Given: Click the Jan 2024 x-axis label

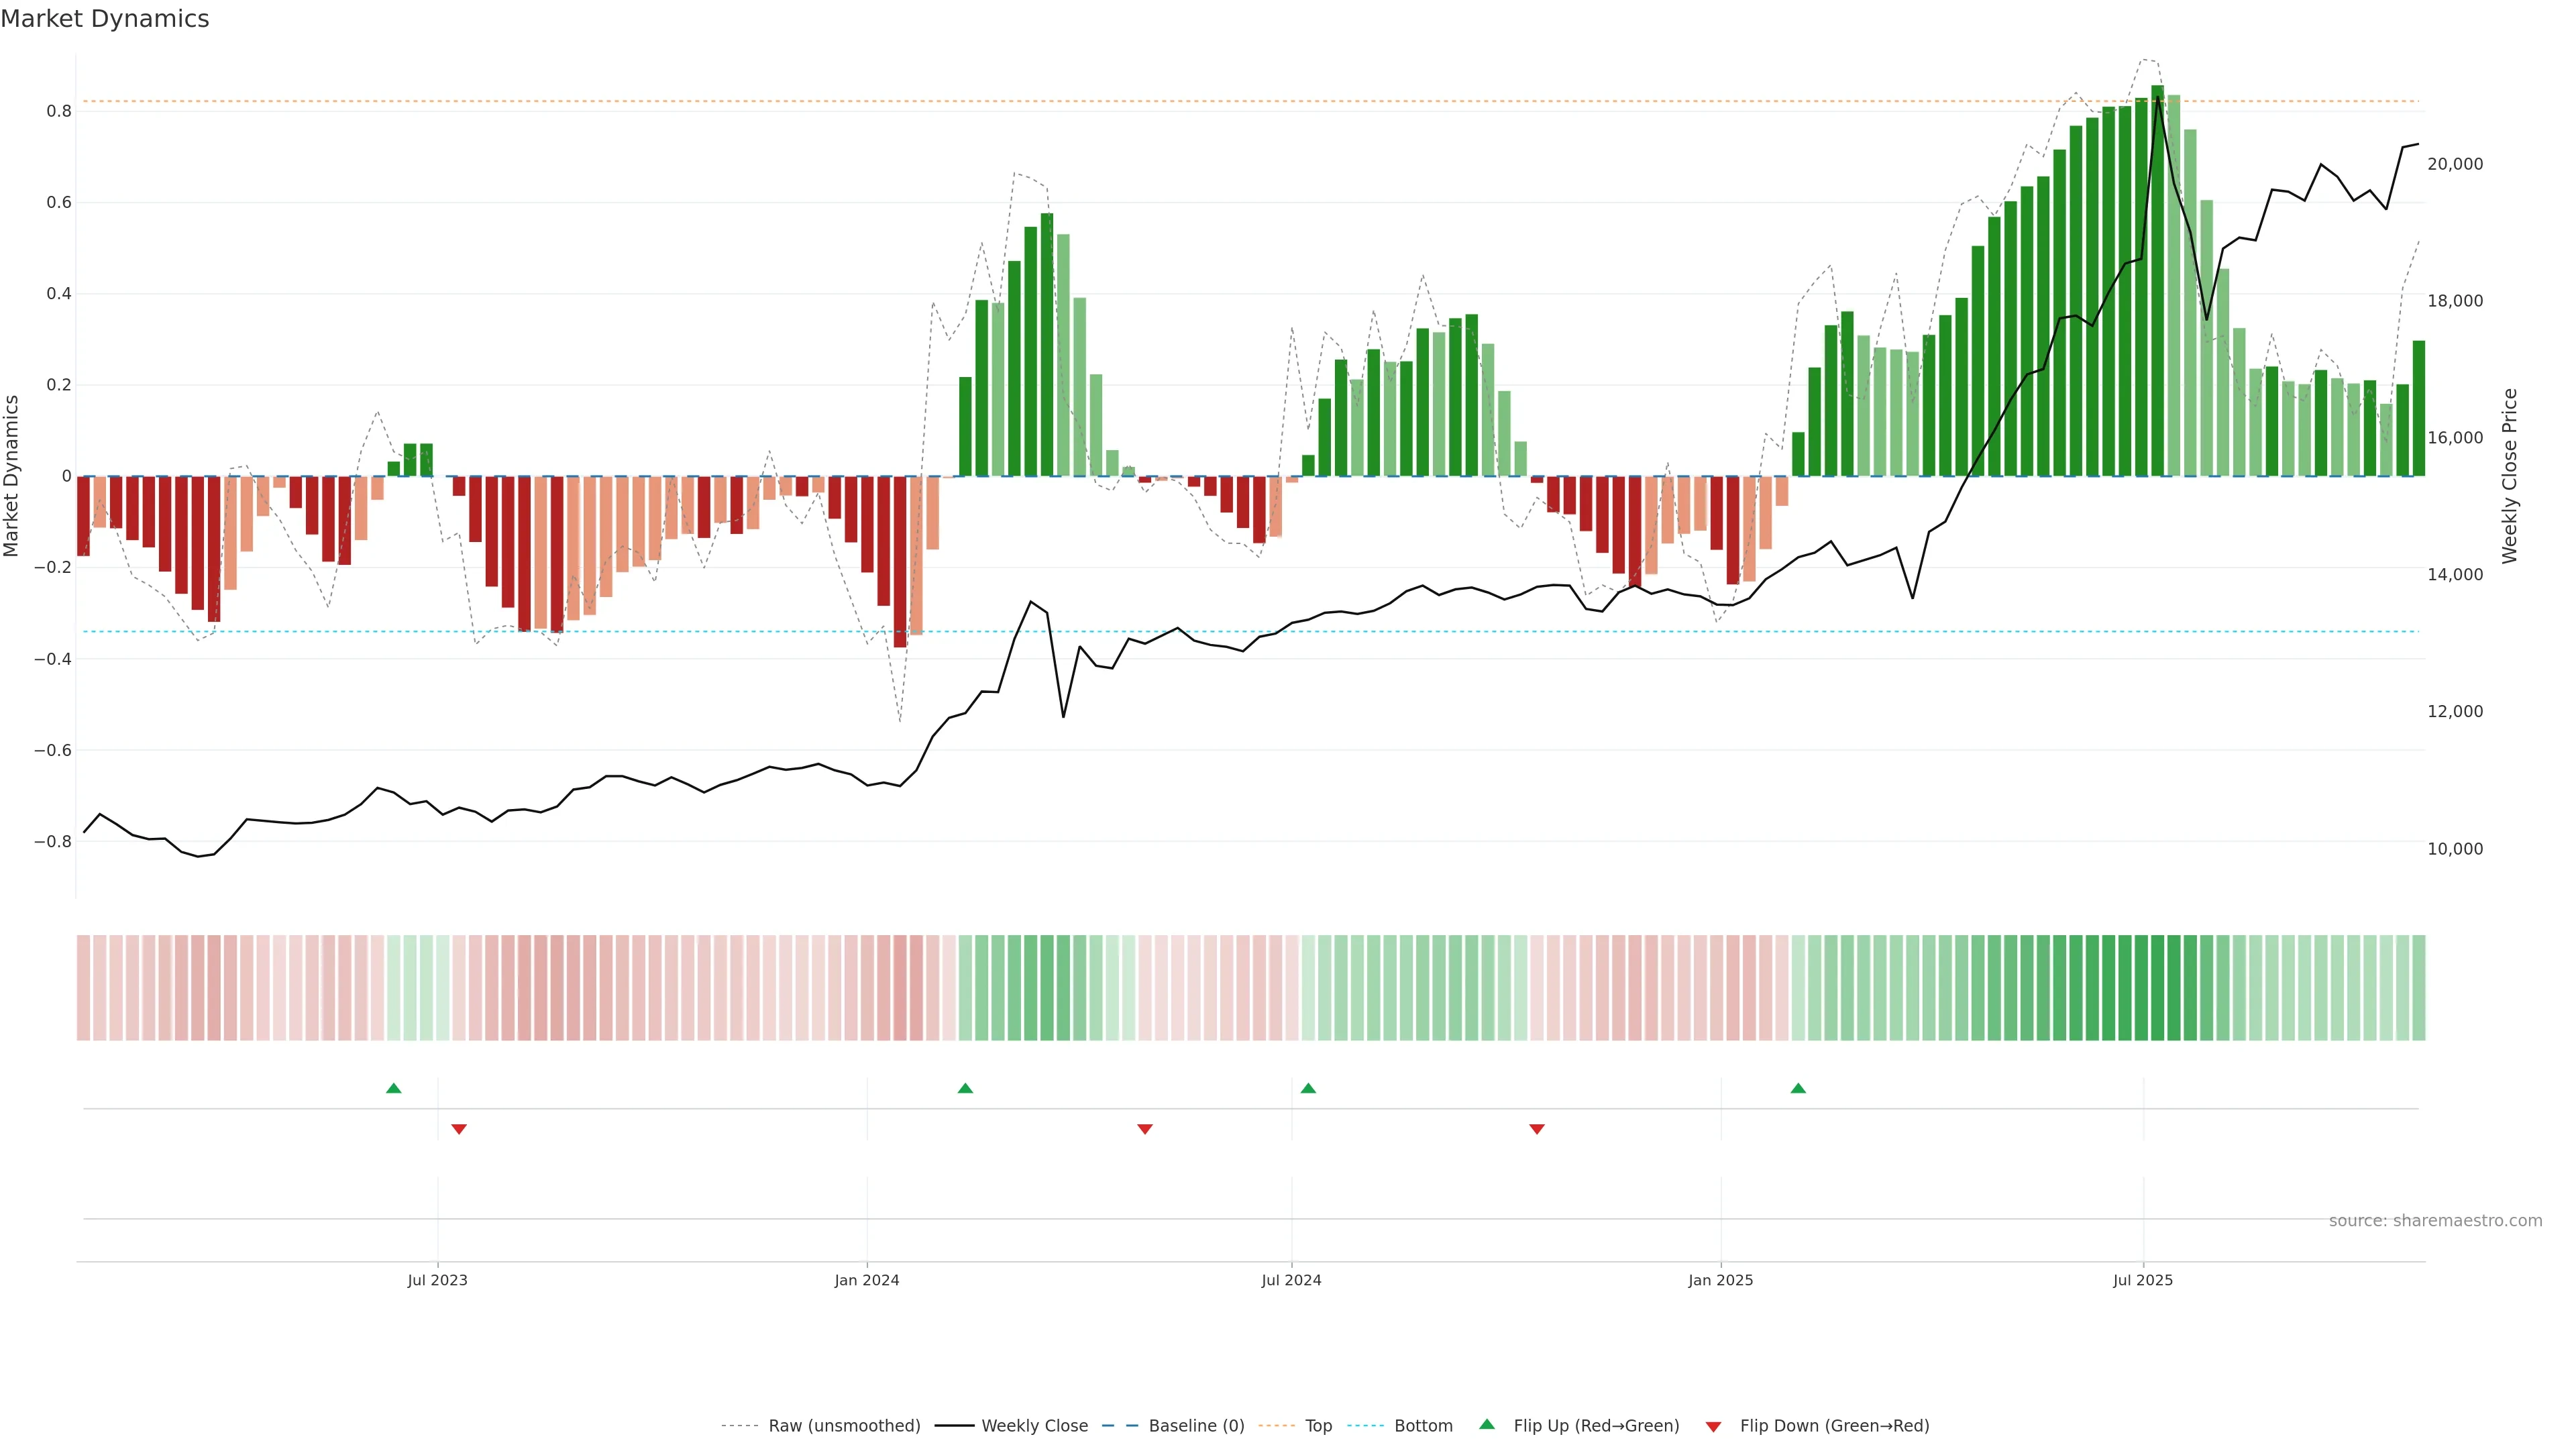Looking at the screenshot, I should click(867, 1280).
